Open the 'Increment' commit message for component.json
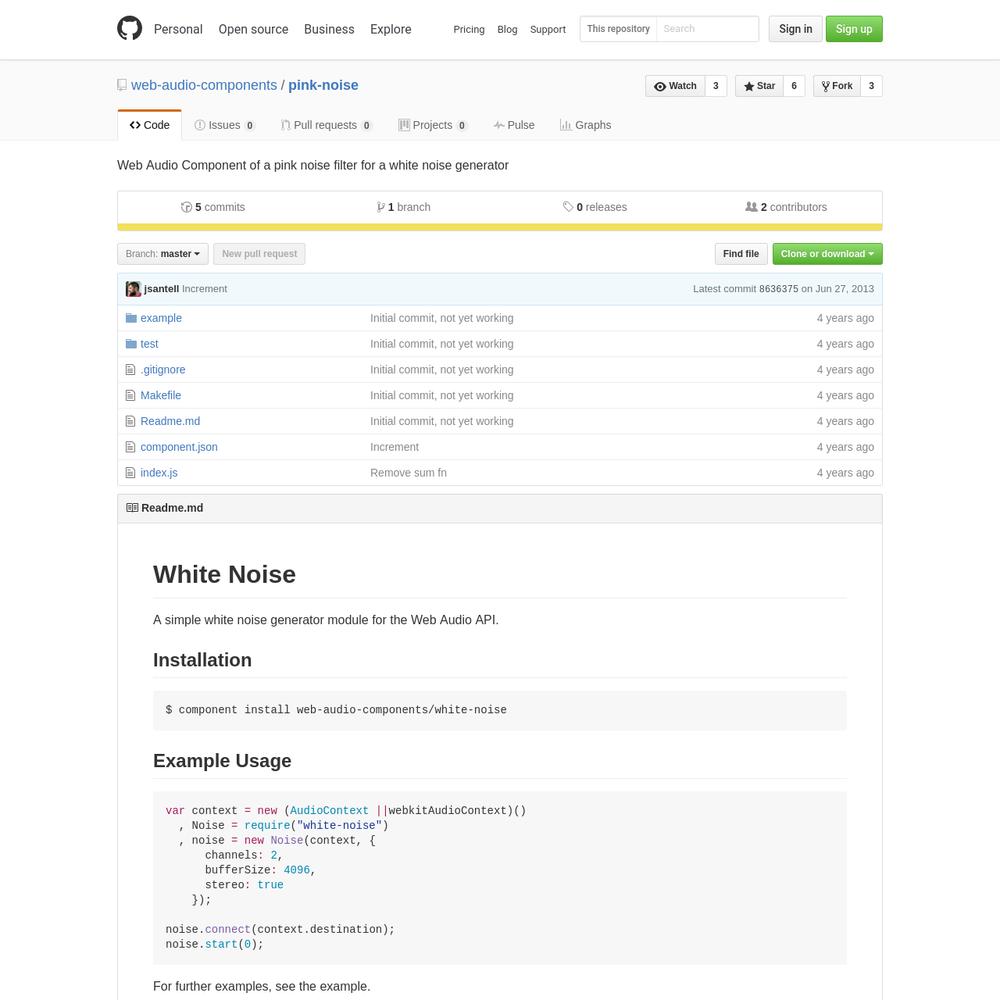The width and height of the screenshot is (1000, 1000). pos(394,447)
